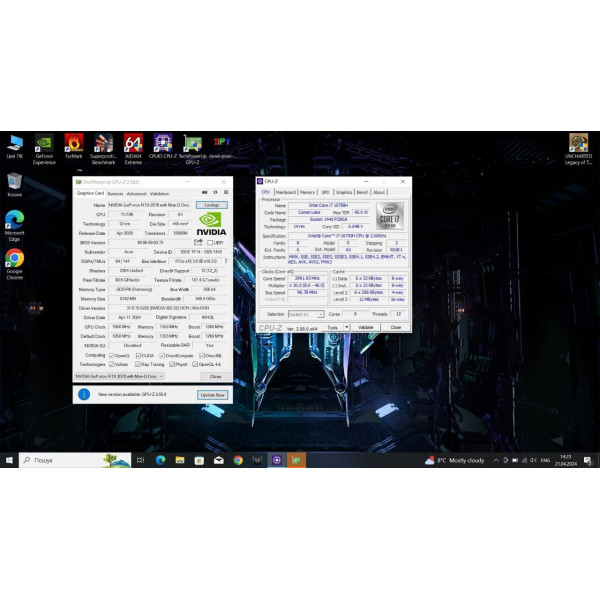Open the Memory tab in CPU-Z

(307, 192)
